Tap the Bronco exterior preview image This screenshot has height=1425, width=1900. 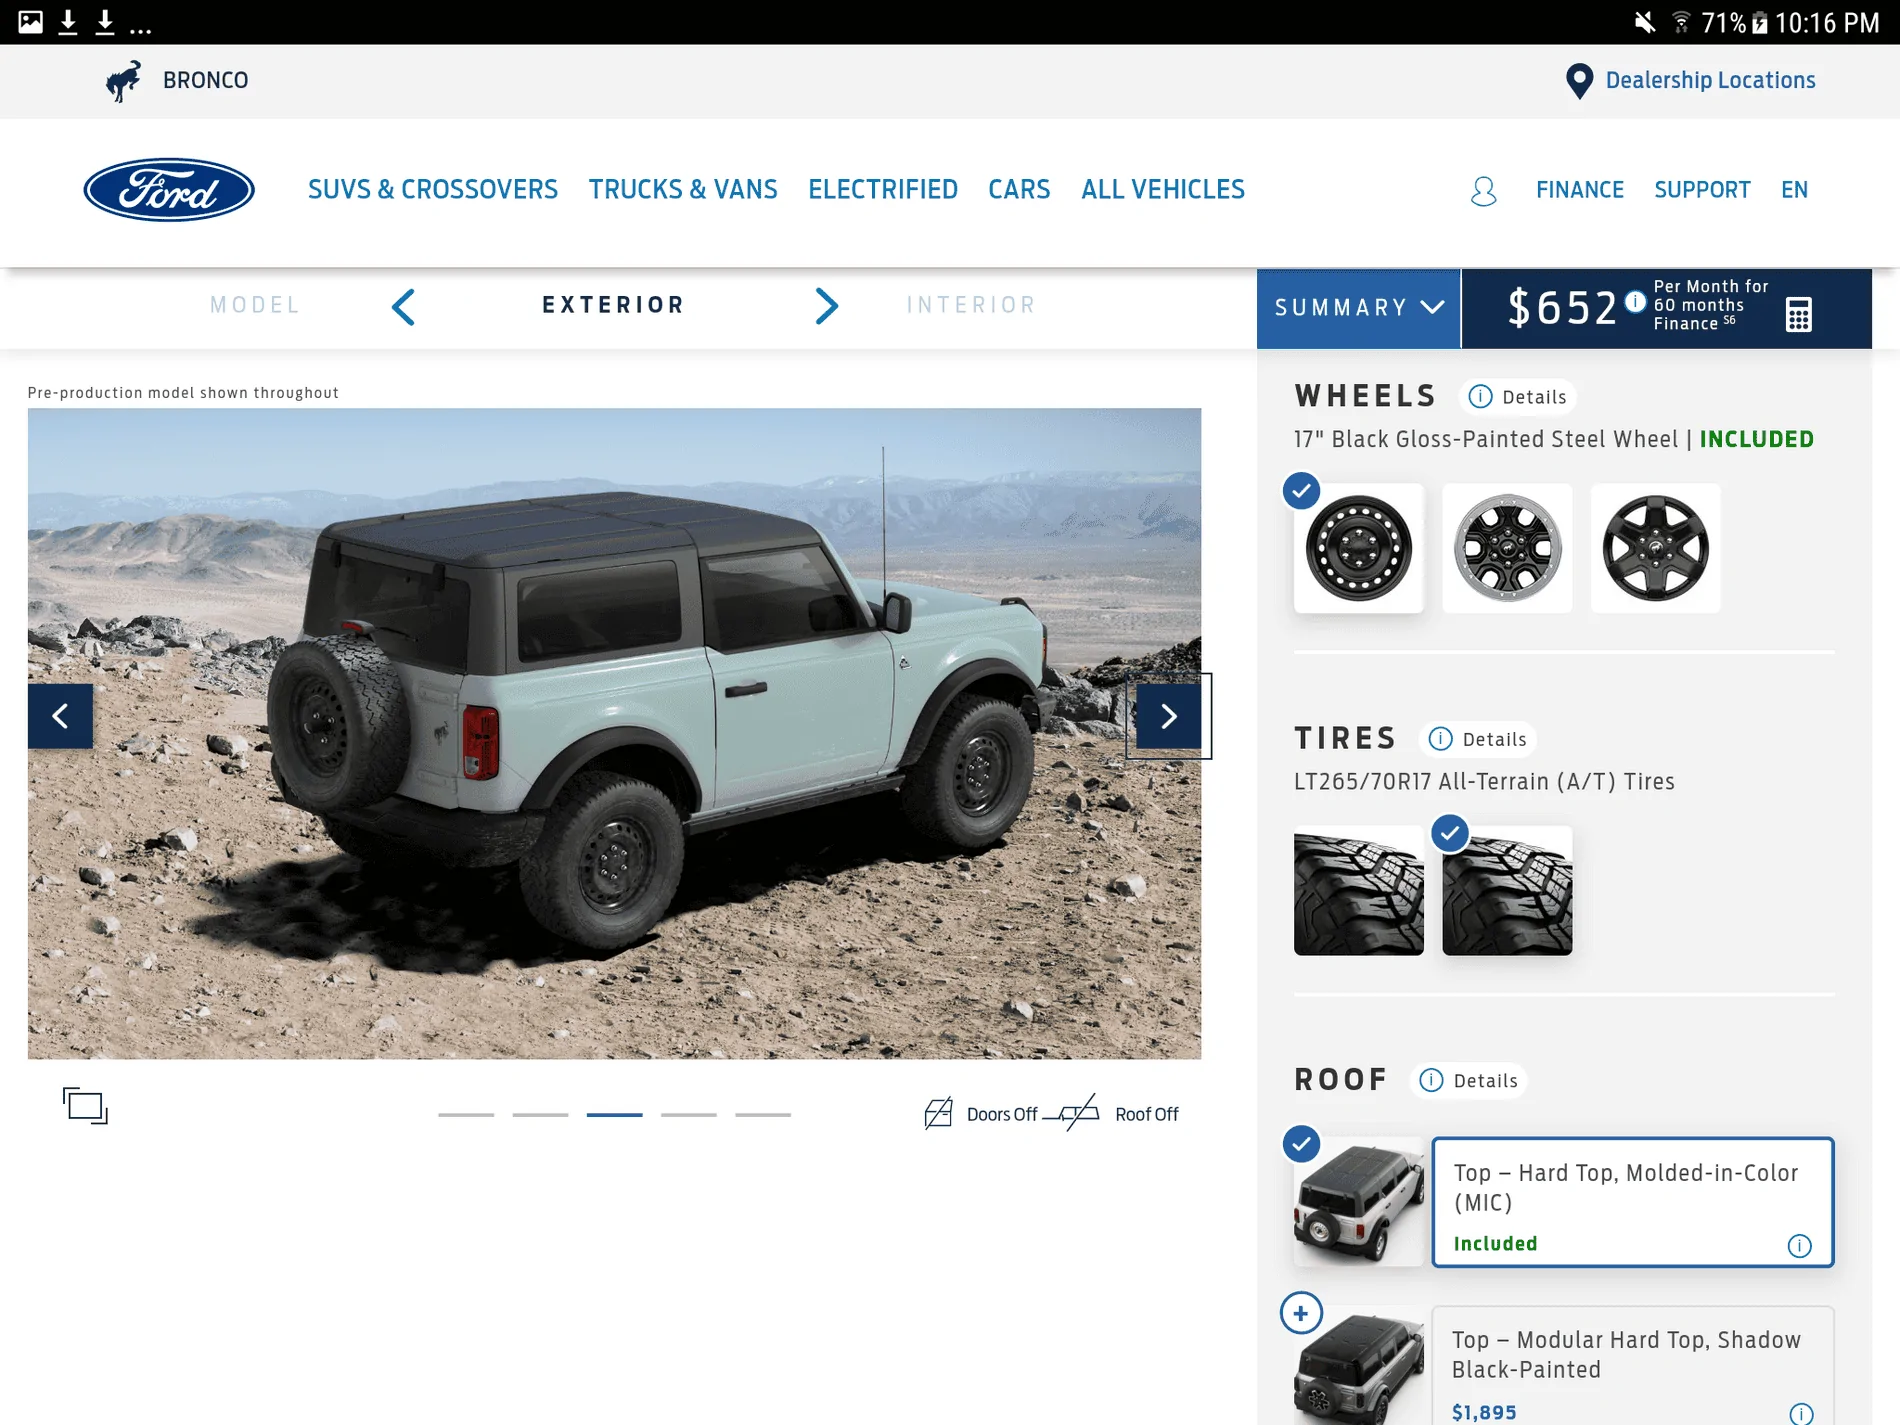(614, 733)
